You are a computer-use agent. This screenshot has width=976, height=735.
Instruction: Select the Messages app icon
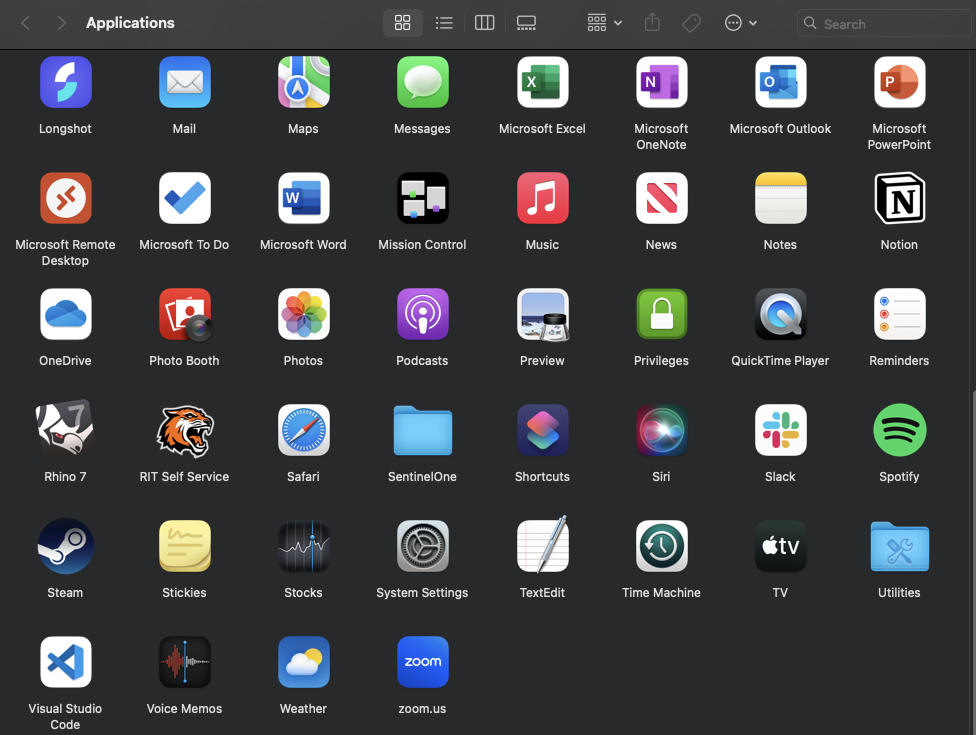[x=423, y=82]
